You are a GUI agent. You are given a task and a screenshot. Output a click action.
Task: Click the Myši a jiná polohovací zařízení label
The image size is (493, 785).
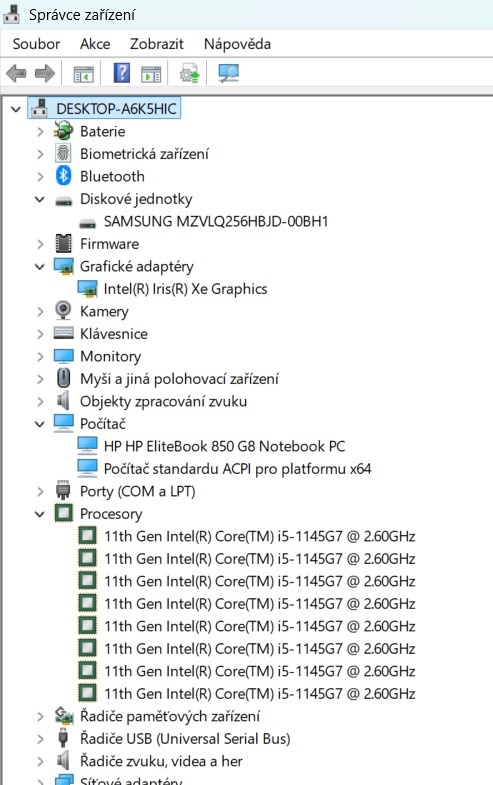[179, 378]
